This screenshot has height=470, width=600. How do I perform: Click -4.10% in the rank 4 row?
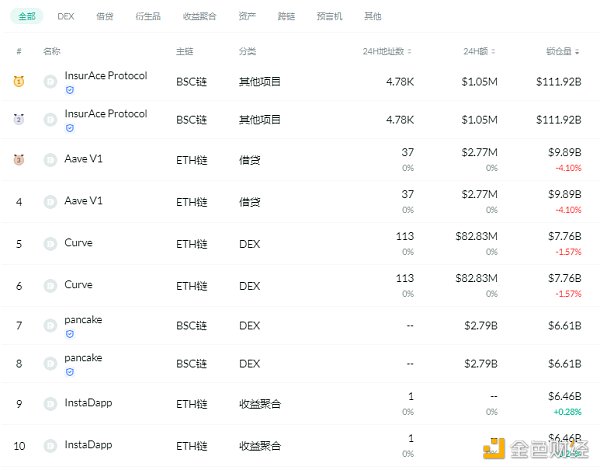pyautogui.click(x=569, y=210)
